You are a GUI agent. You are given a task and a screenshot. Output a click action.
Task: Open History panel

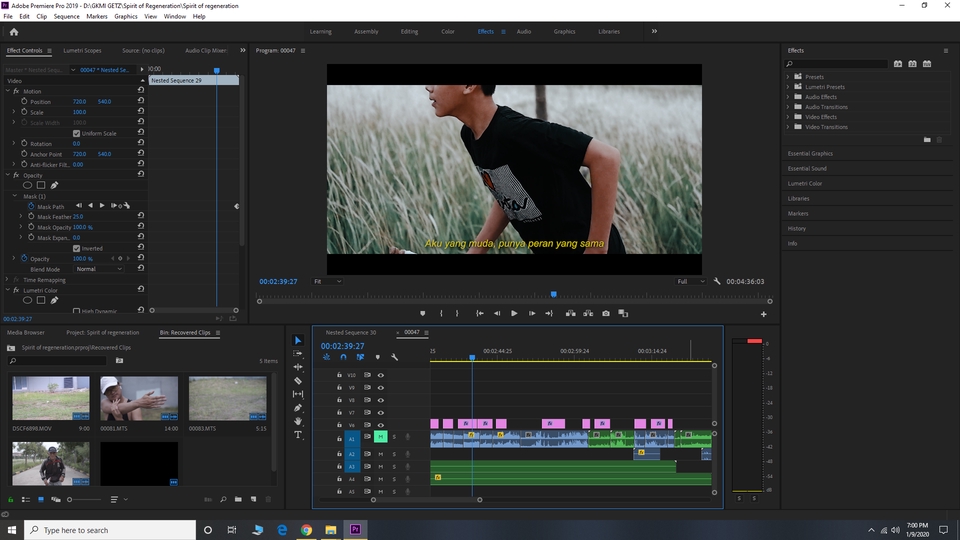click(797, 228)
